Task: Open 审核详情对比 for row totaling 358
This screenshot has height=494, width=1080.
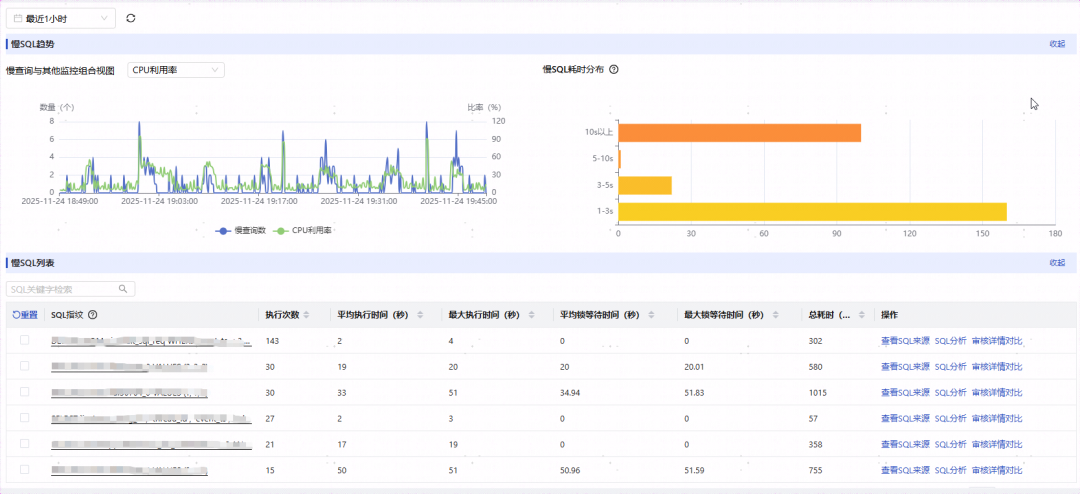Action: (997, 444)
